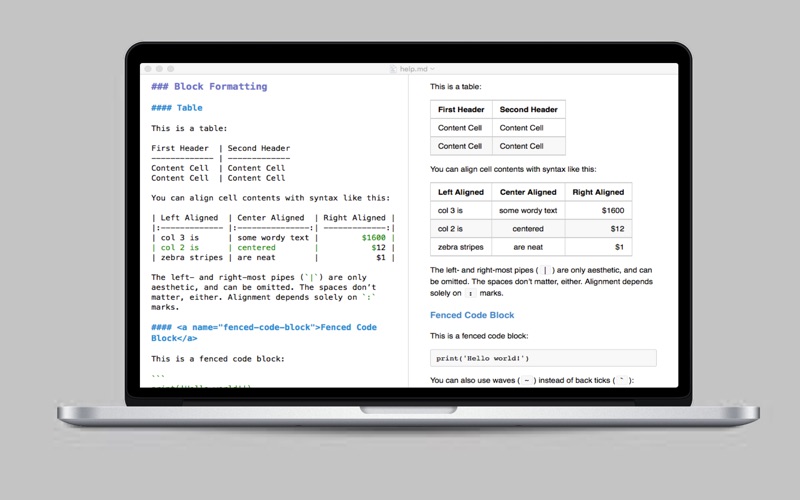Minimize the help.md window
This screenshot has height=500, width=800.
click(159, 69)
